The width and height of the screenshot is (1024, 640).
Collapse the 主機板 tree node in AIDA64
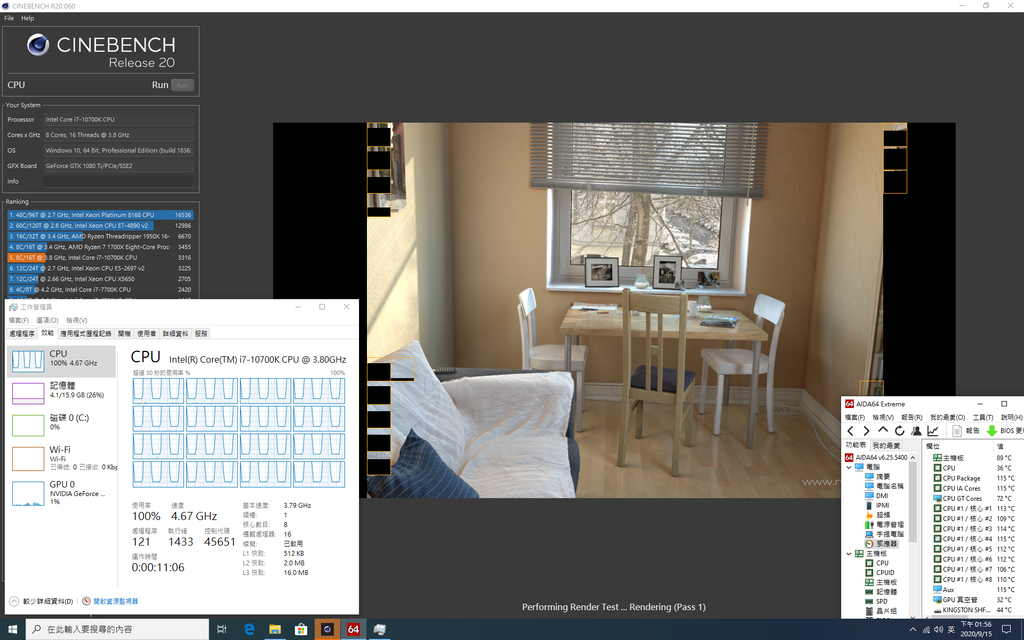pos(849,553)
